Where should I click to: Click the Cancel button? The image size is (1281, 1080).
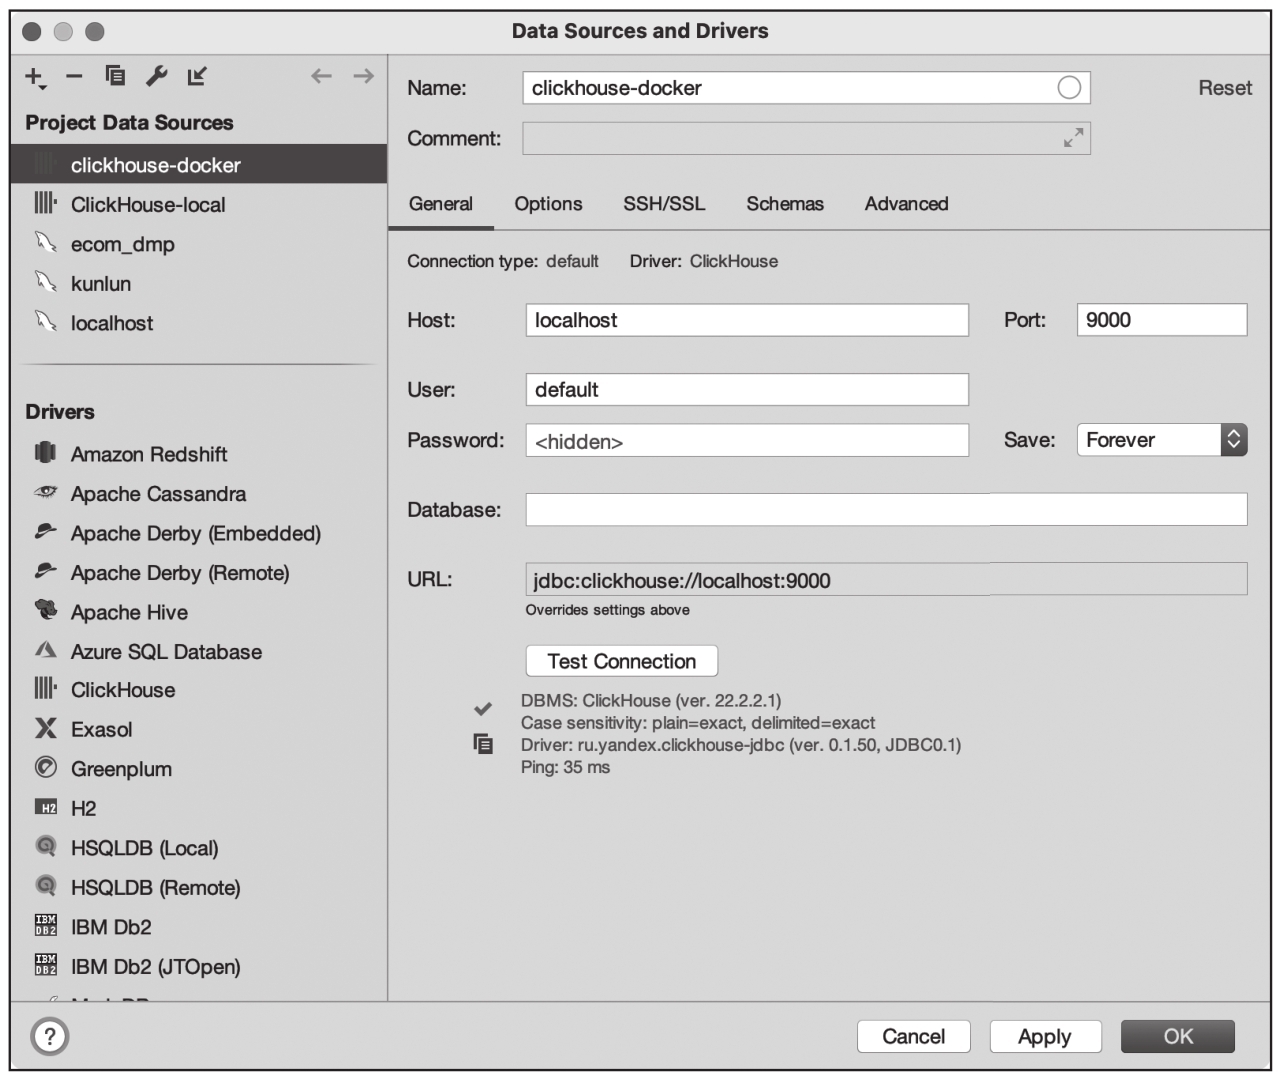914,1036
